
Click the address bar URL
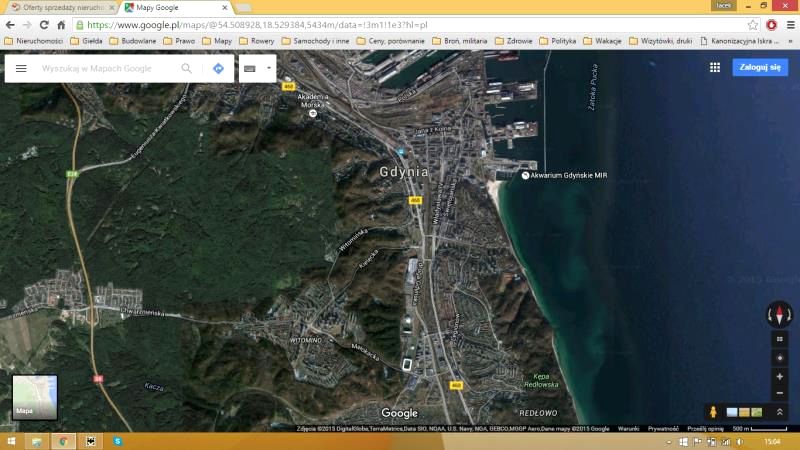click(257, 24)
